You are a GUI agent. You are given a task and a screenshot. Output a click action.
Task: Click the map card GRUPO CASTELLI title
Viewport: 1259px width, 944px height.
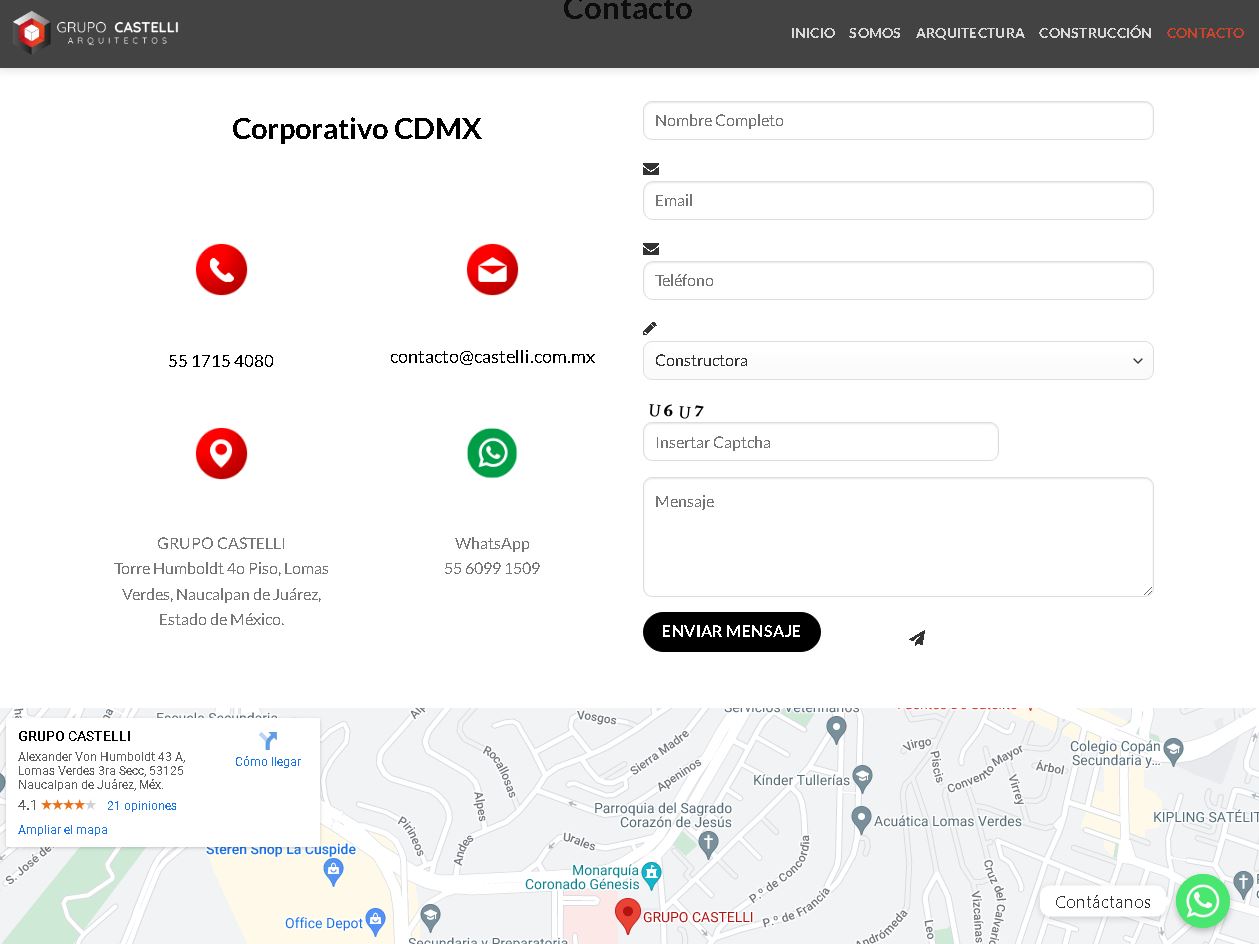point(75,736)
